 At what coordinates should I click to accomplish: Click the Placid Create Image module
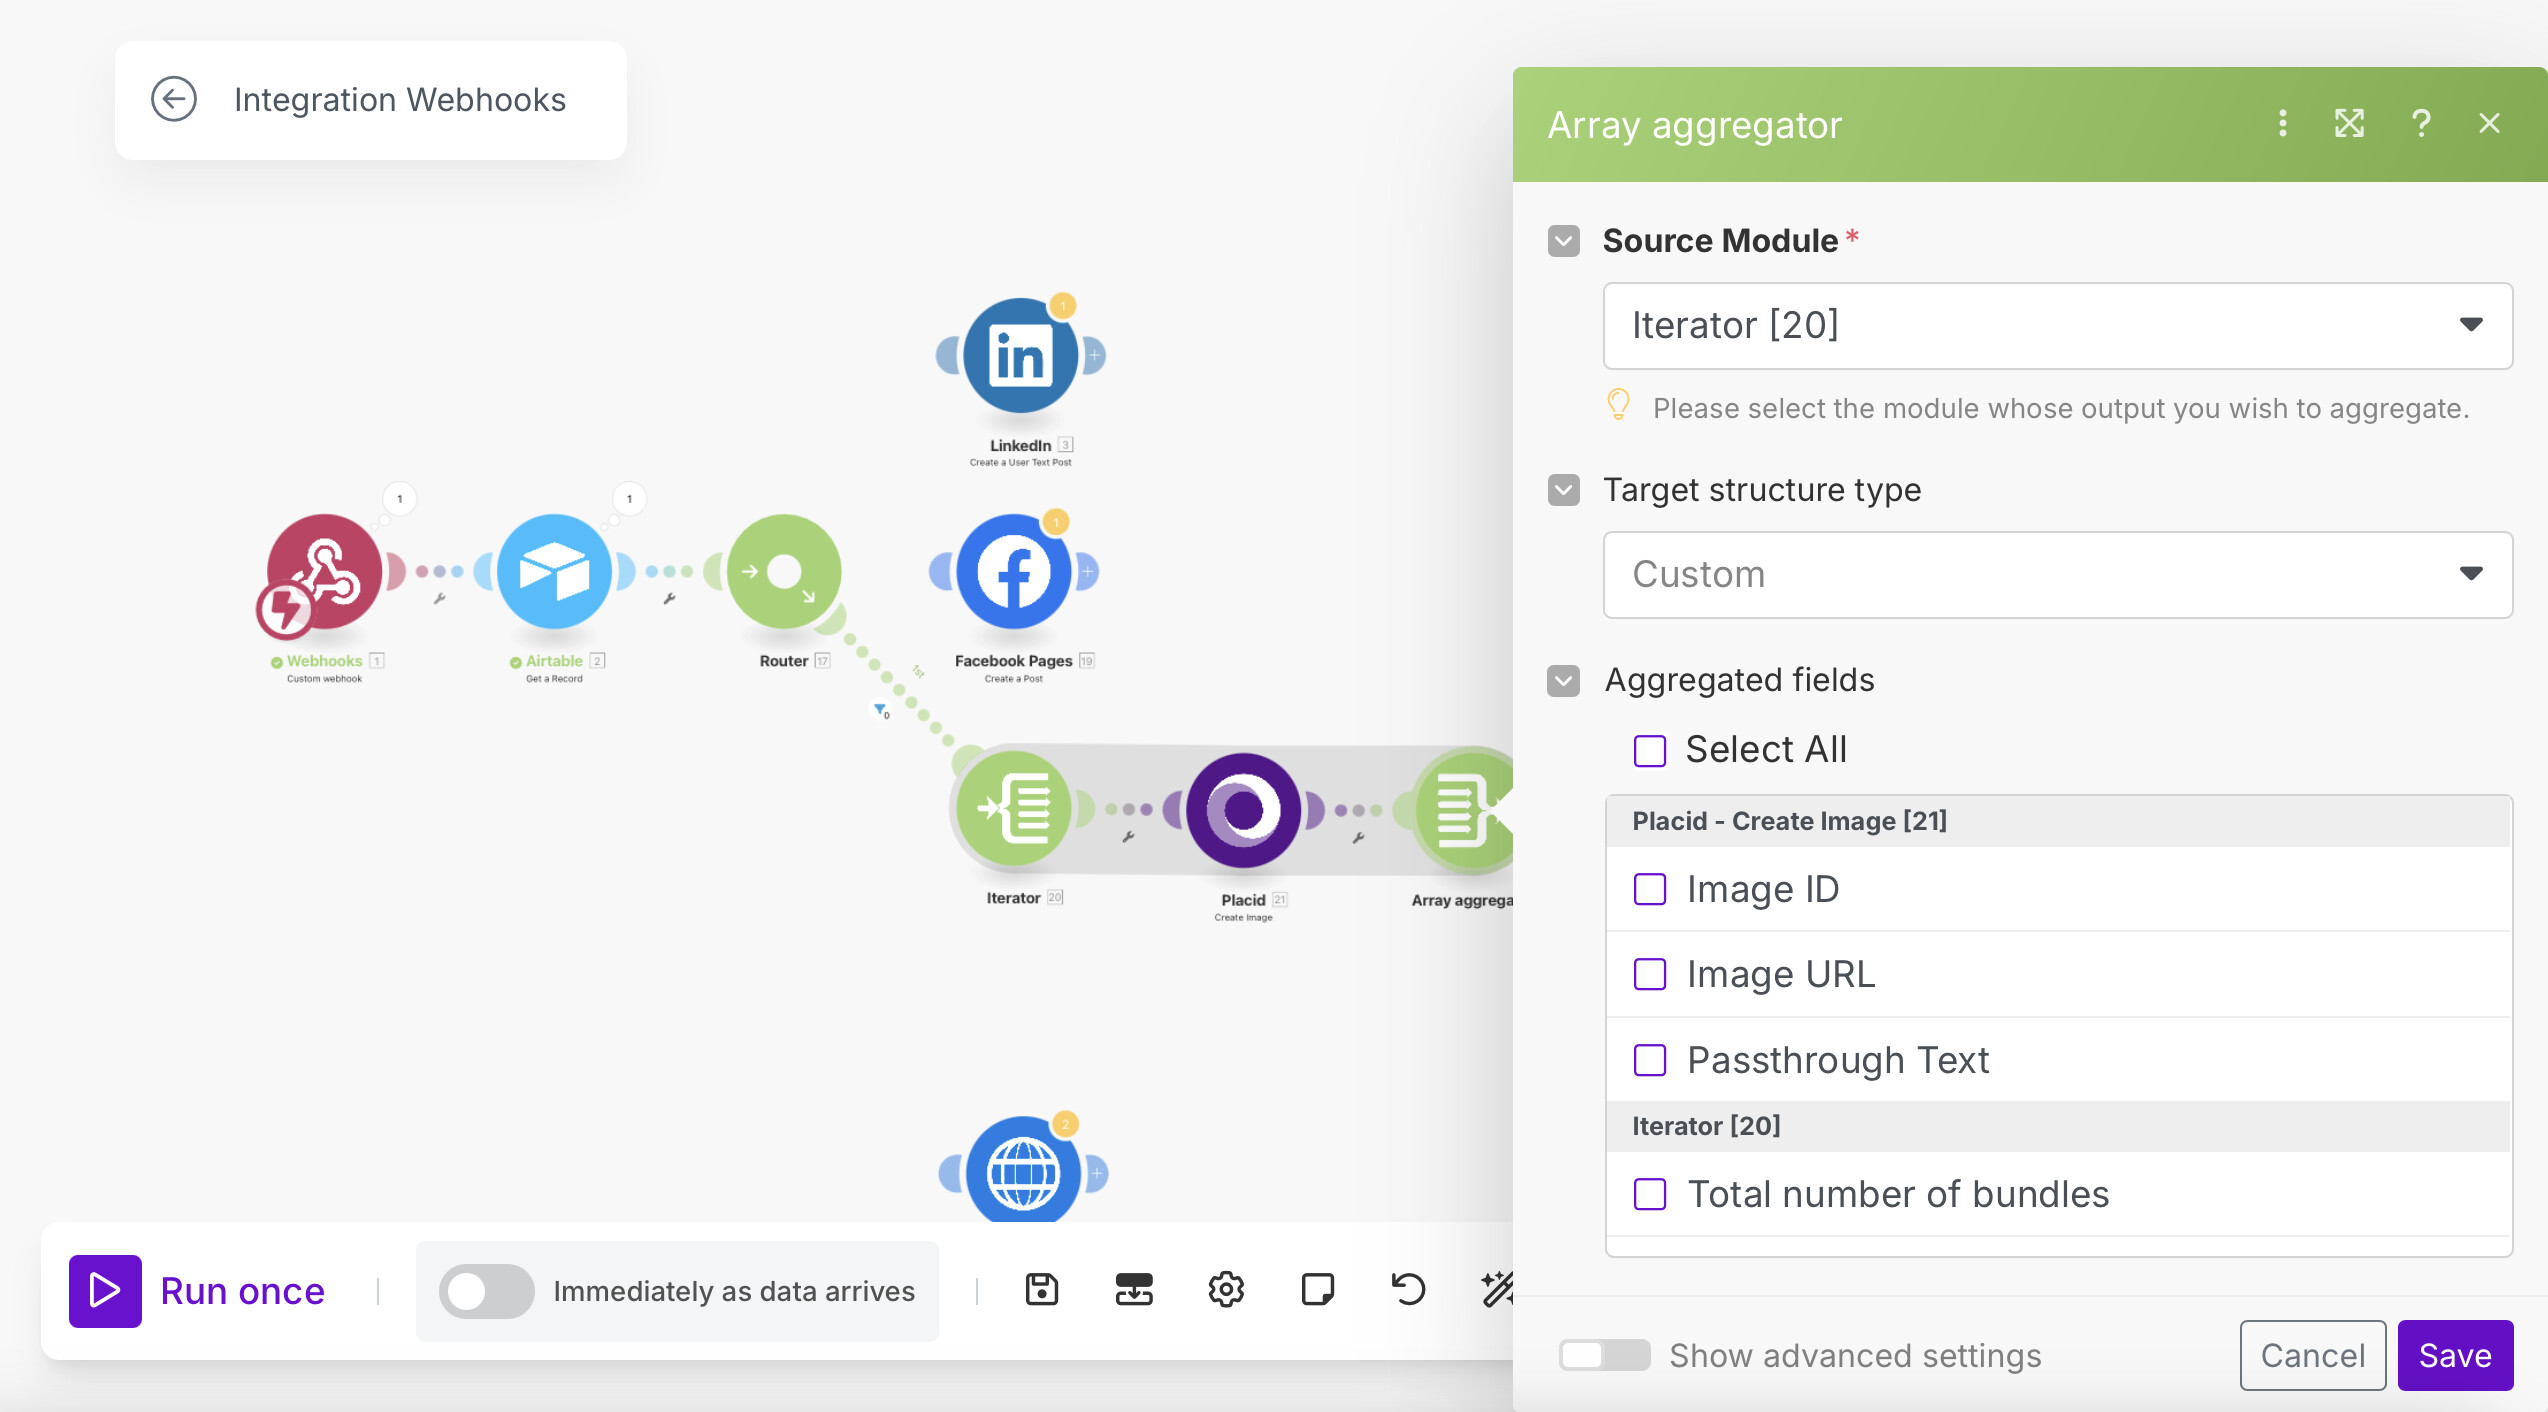point(1243,810)
